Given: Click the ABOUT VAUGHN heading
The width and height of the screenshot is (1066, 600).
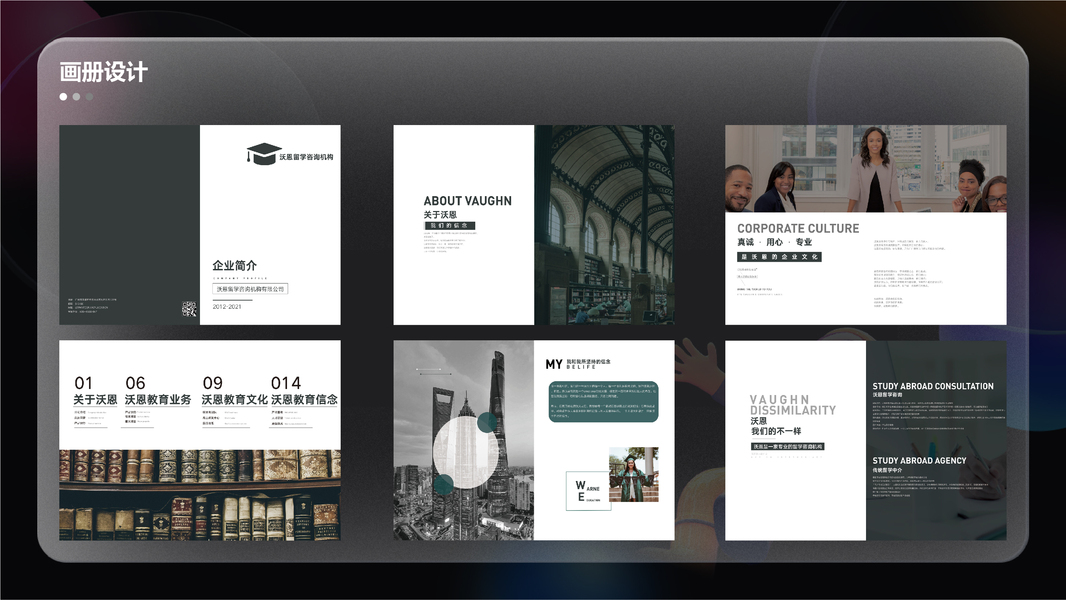Looking at the screenshot, I should click(468, 201).
